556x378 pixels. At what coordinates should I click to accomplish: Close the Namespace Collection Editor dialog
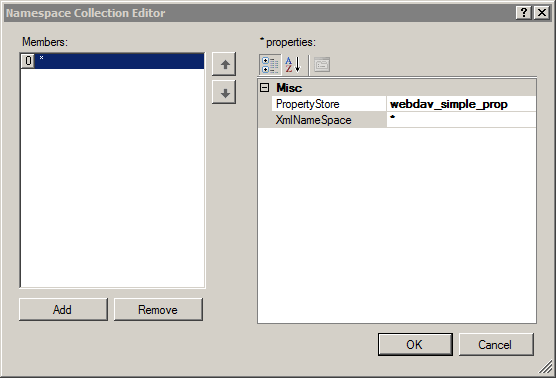tap(542, 13)
